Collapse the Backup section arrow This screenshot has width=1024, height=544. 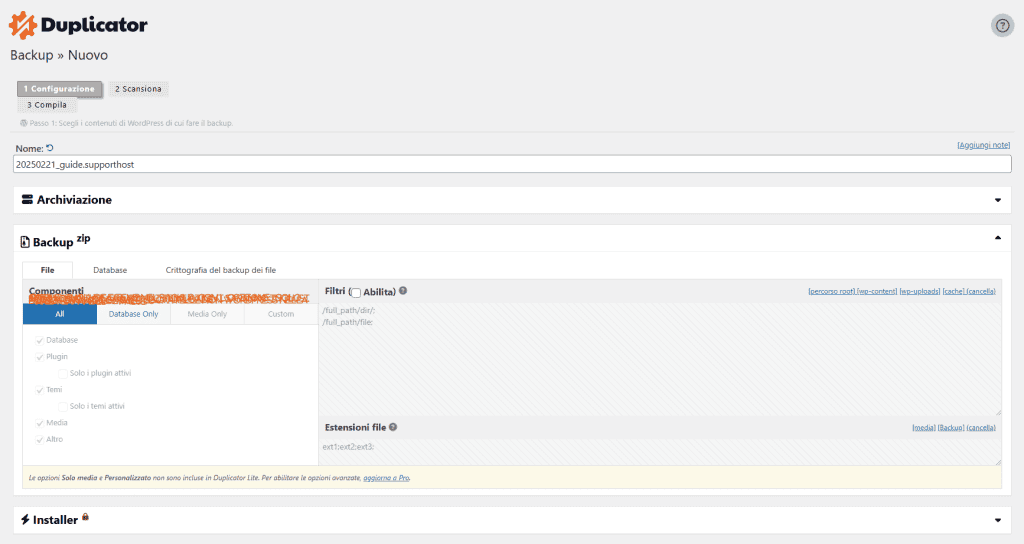tap(998, 238)
